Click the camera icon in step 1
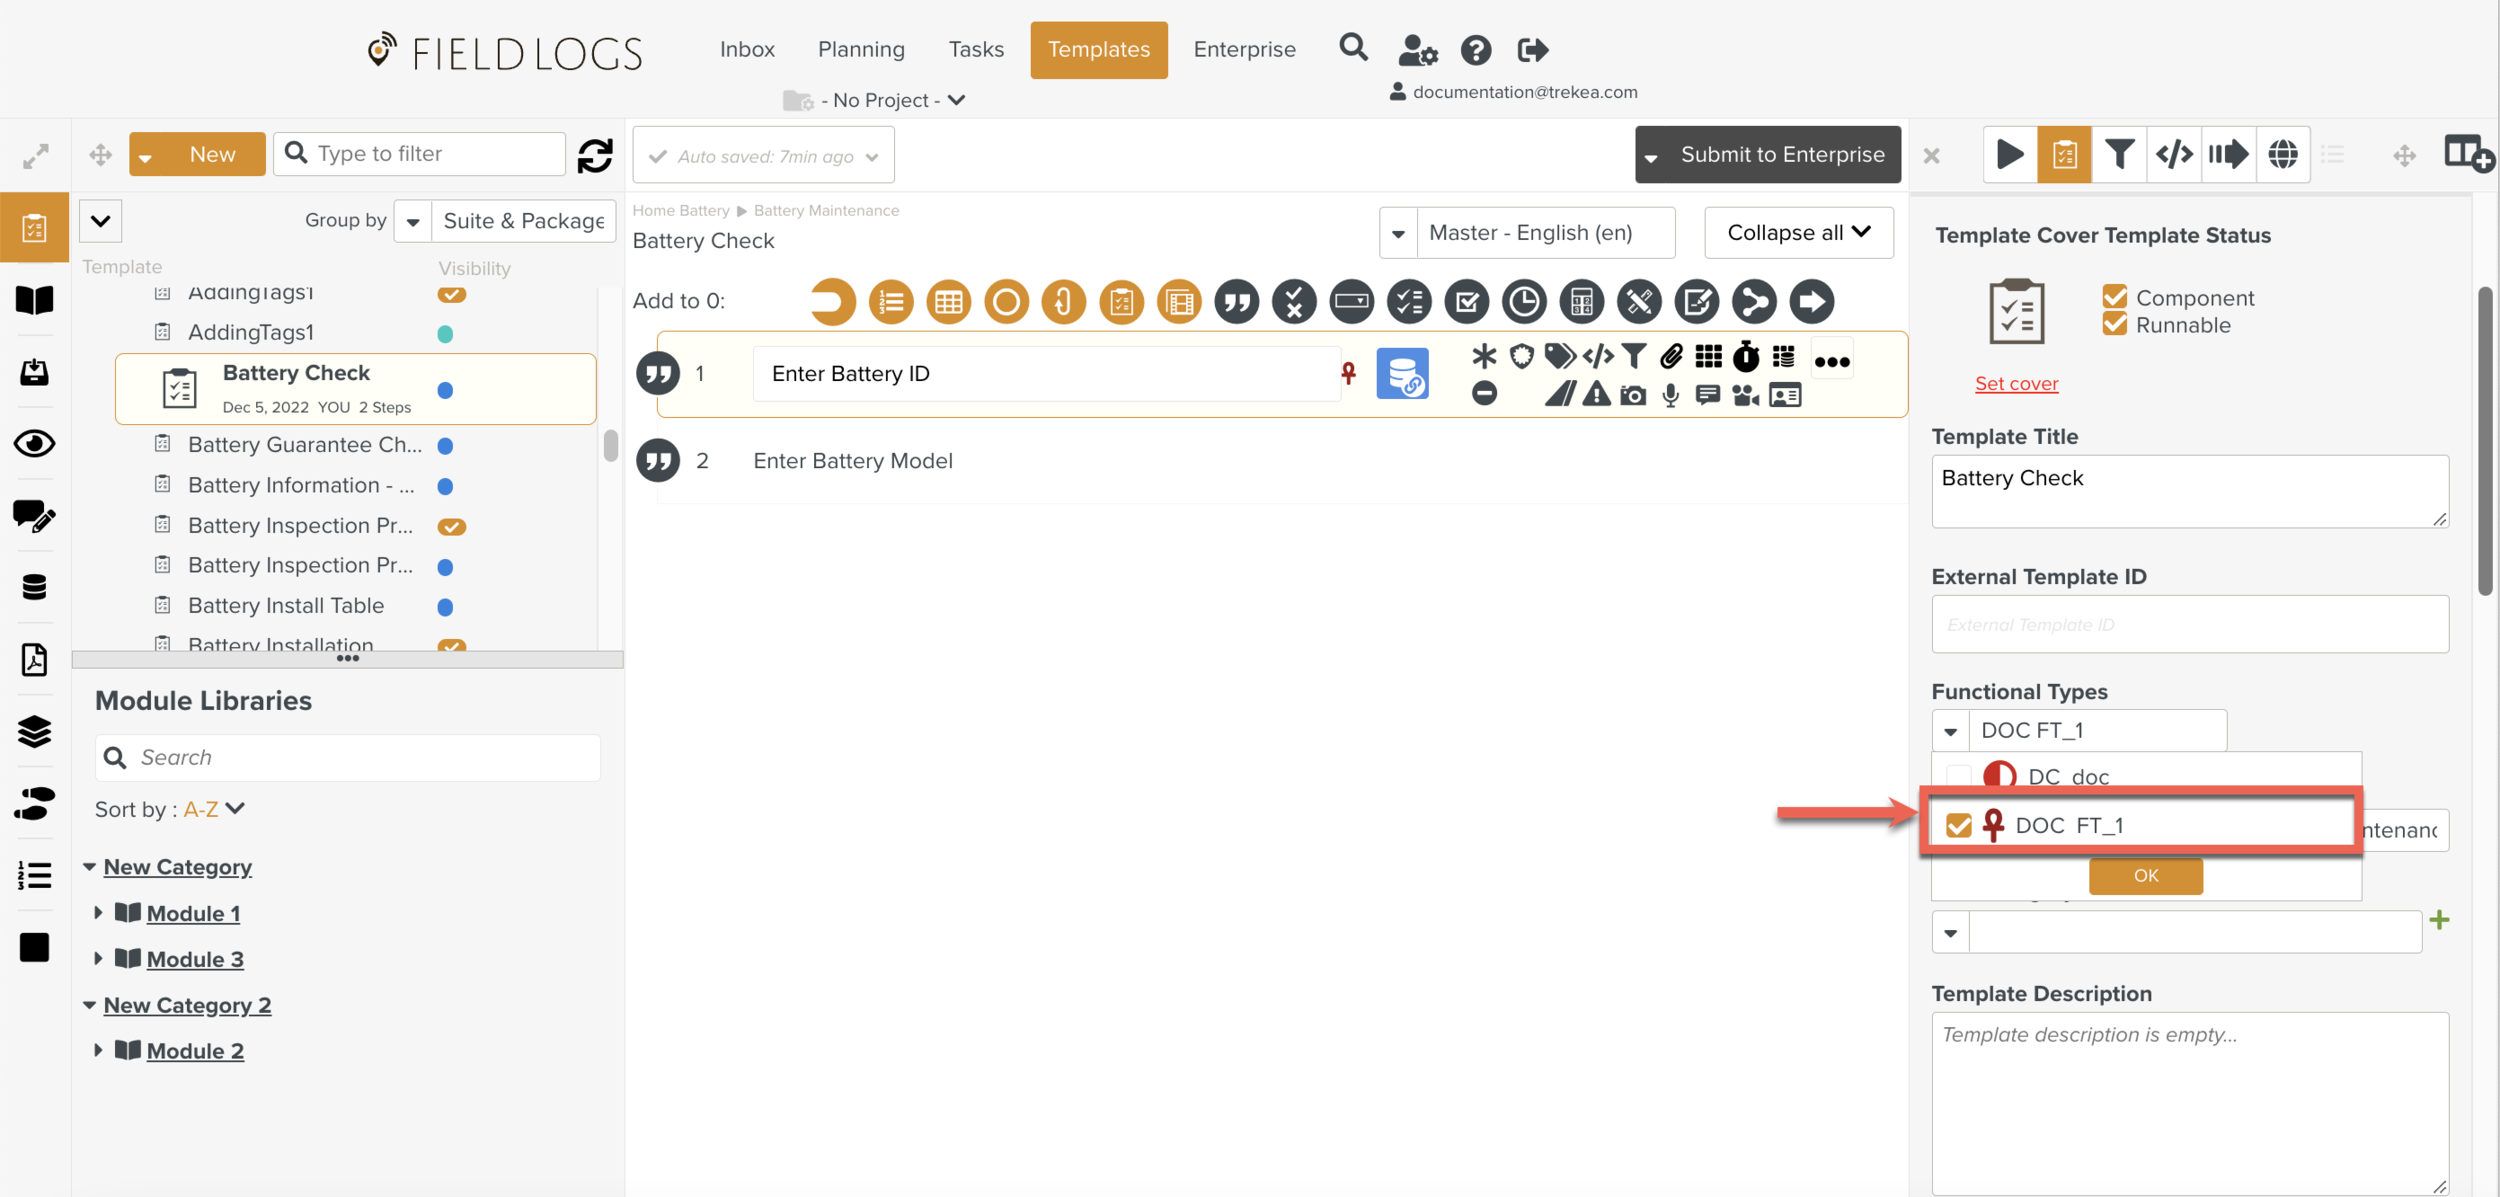 pyautogui.click(x=1633, y=396)
